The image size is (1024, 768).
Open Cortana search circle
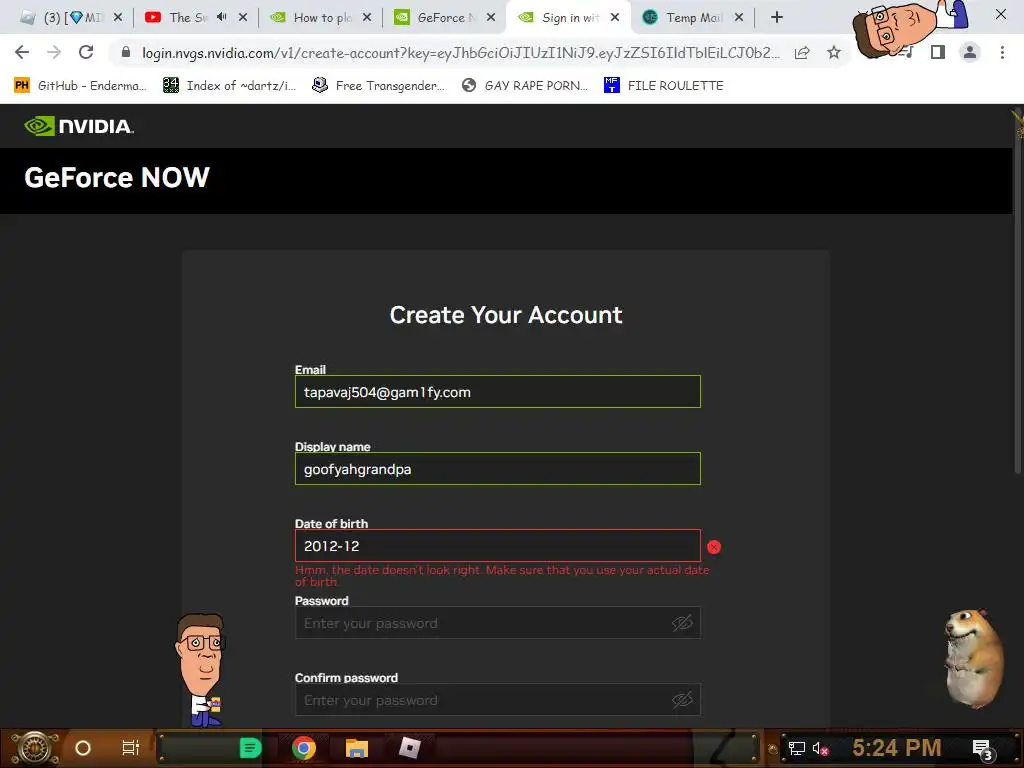click(83, 748)
